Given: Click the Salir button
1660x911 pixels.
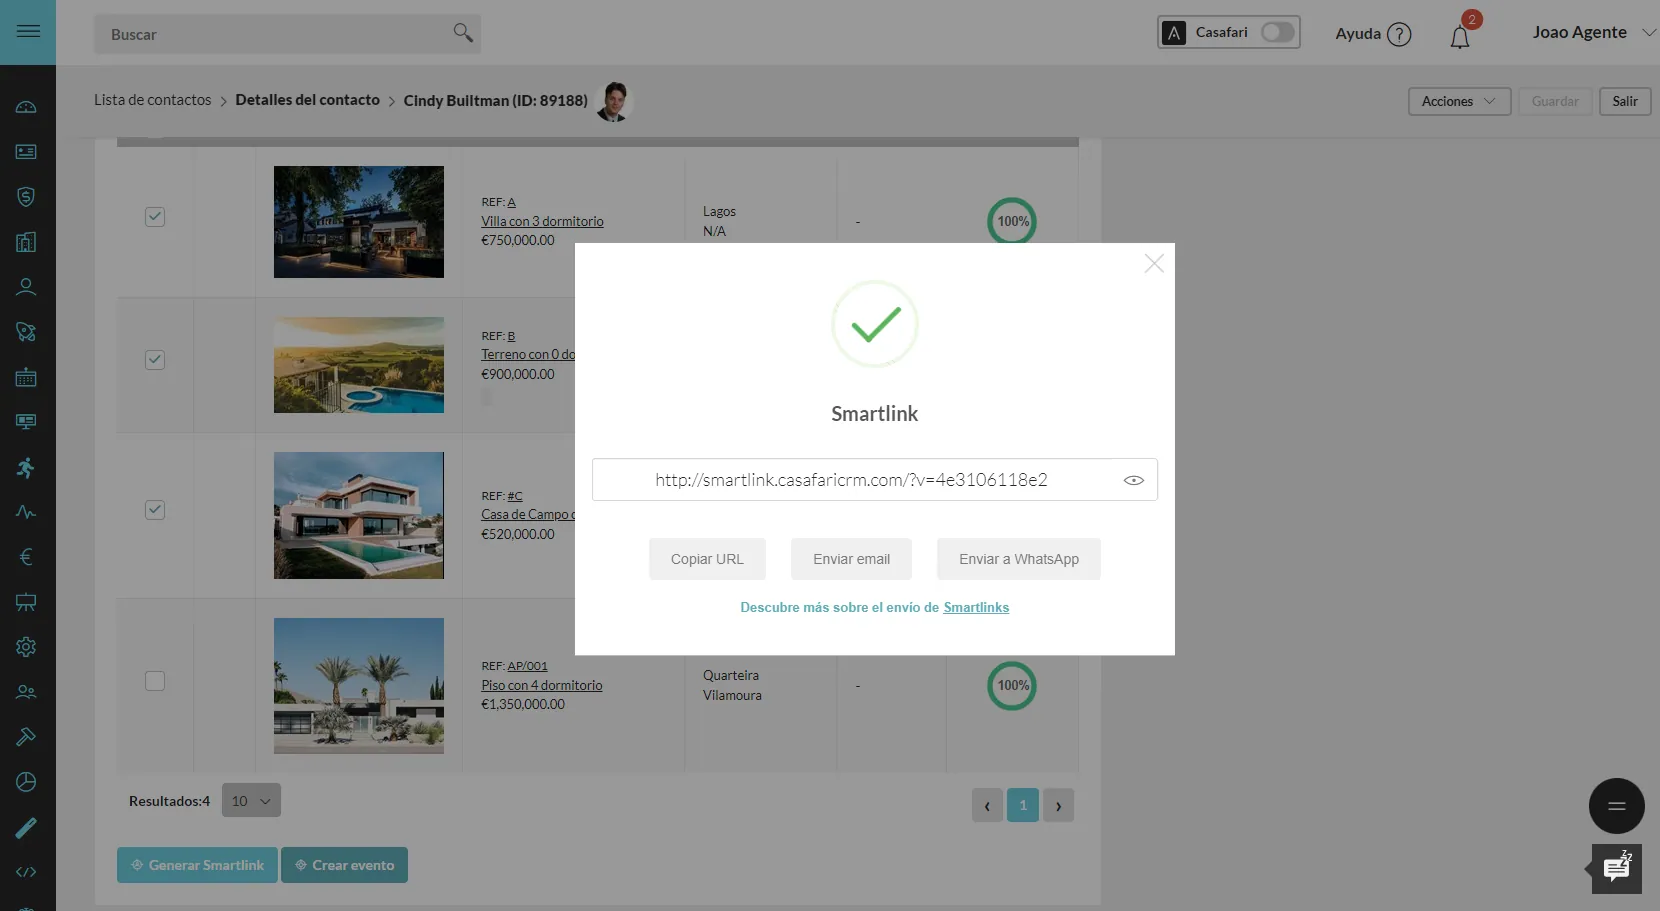Looking at the screenshot, I should point(1625,101).
